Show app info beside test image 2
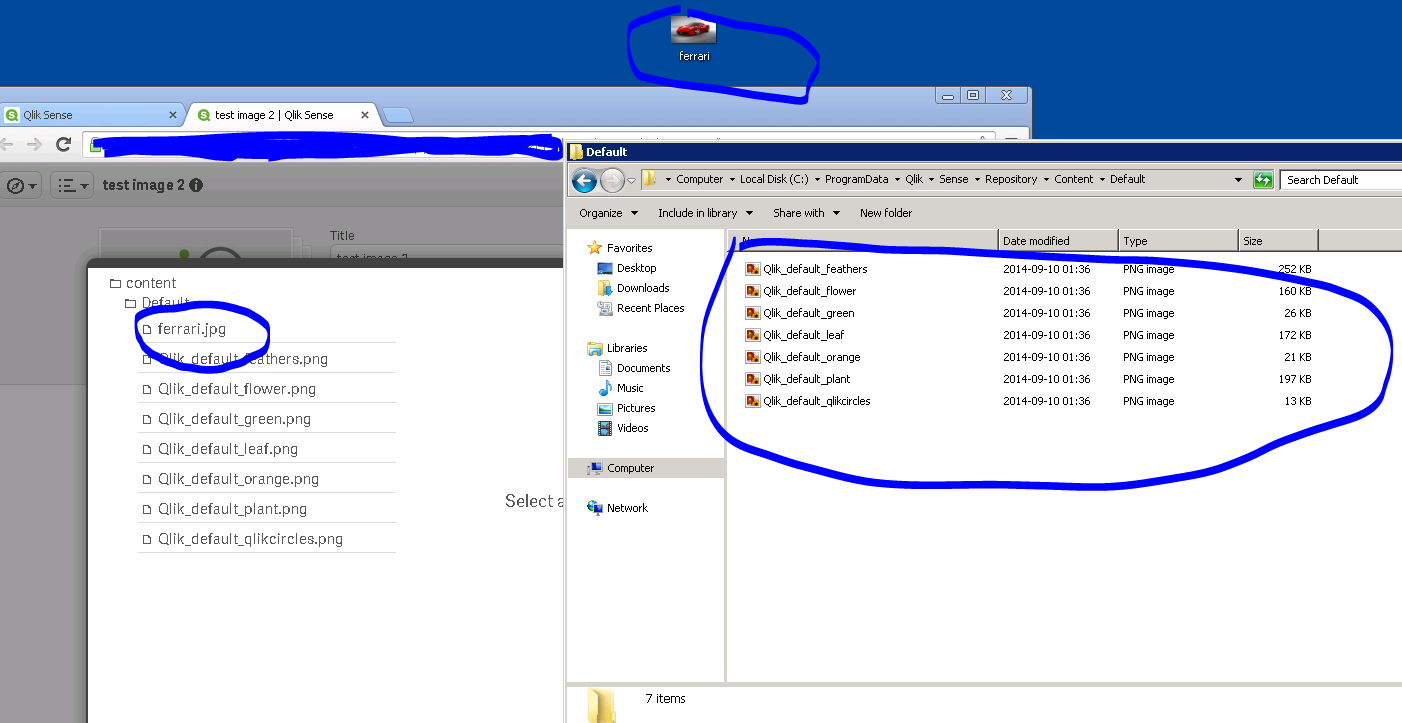The width and height of the screenshot is (1402, 723). click(x=196, y=185)
